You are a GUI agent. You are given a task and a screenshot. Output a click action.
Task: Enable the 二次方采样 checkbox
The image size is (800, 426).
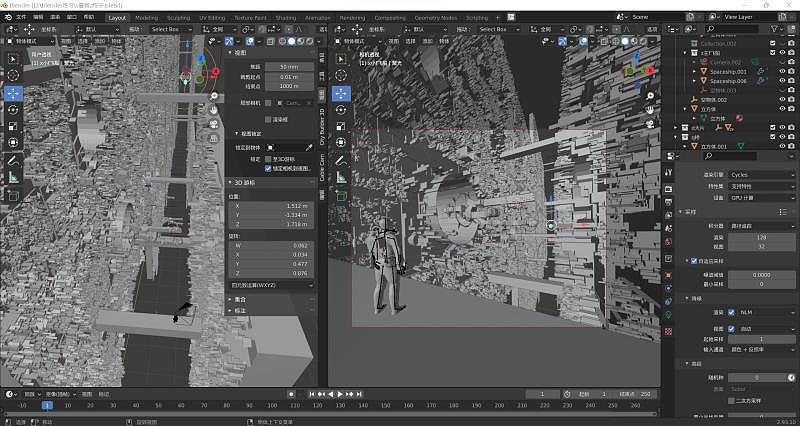point(731,400)
